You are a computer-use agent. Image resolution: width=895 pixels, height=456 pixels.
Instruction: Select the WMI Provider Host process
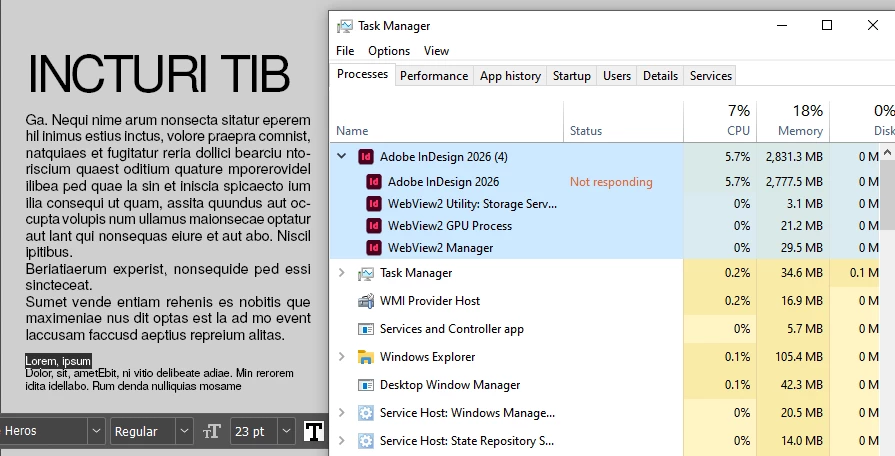click(x=605, y=301)
